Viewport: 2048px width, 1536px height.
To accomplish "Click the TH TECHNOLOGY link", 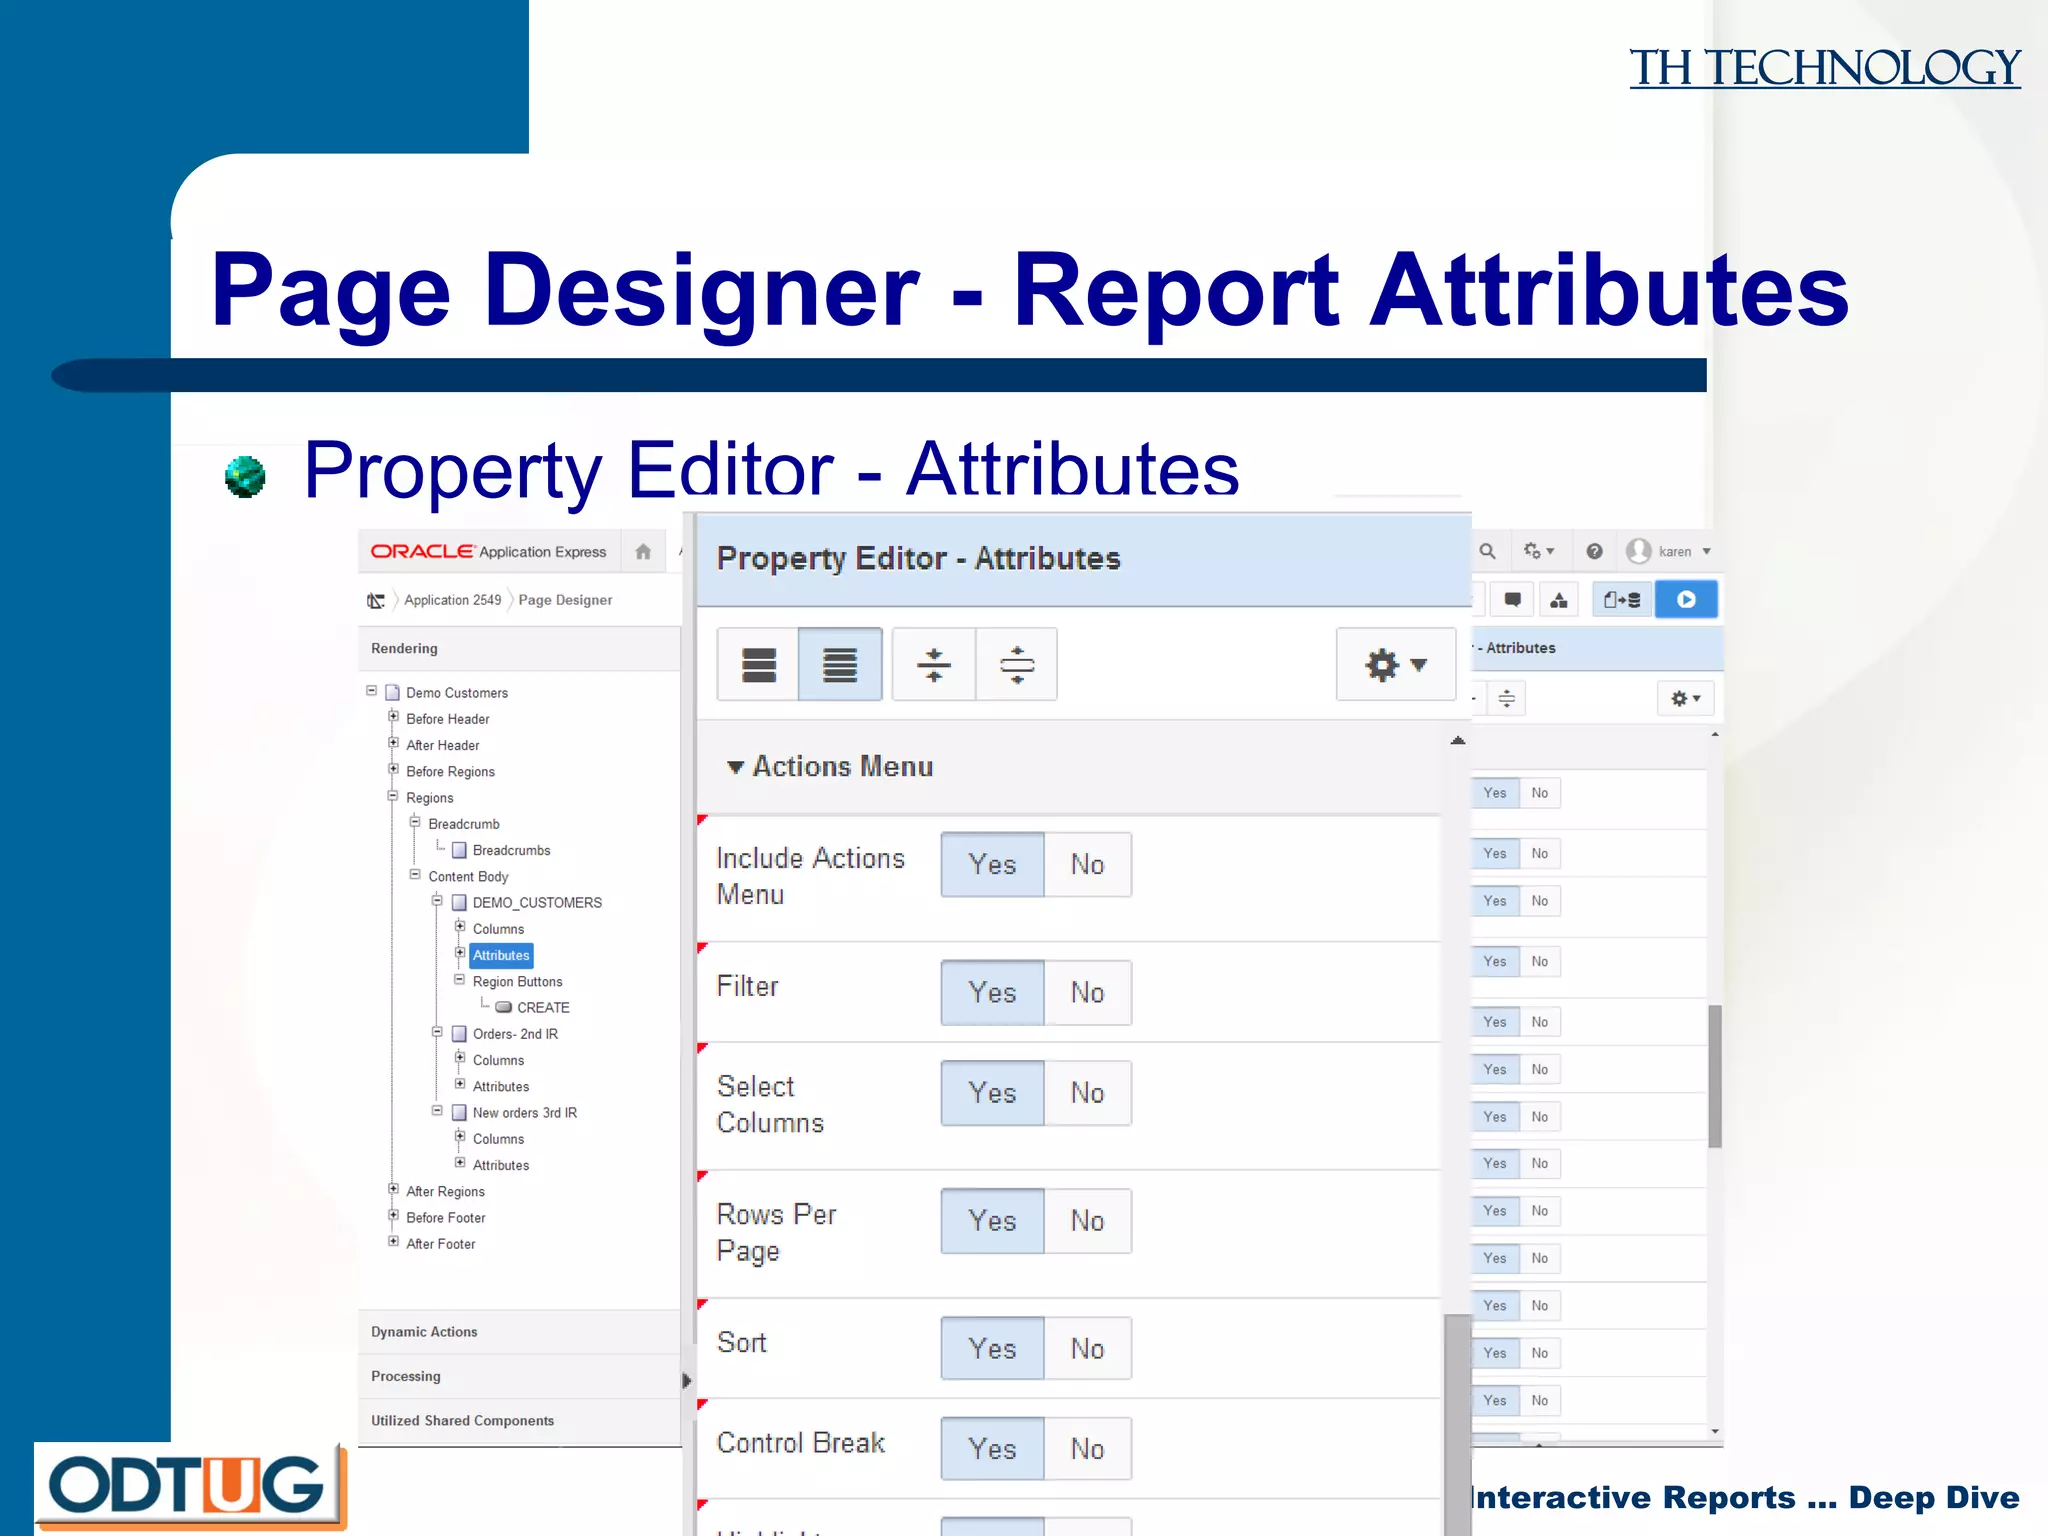I will pyautogui.click(x=1825, y=68).
